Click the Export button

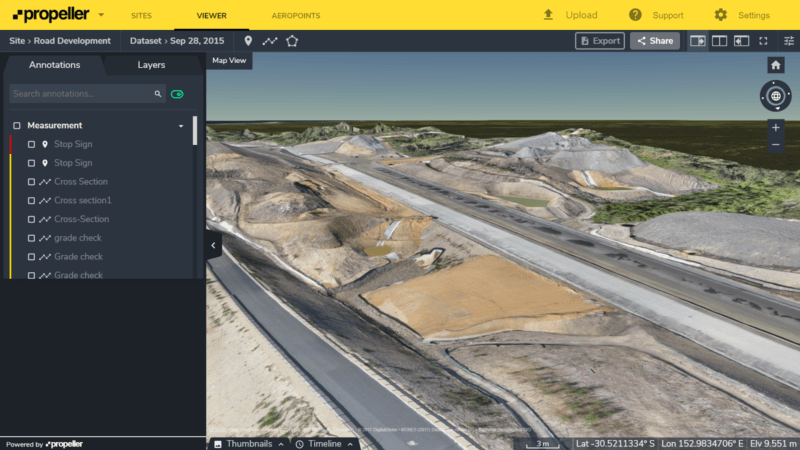click(x=600, y=41)
